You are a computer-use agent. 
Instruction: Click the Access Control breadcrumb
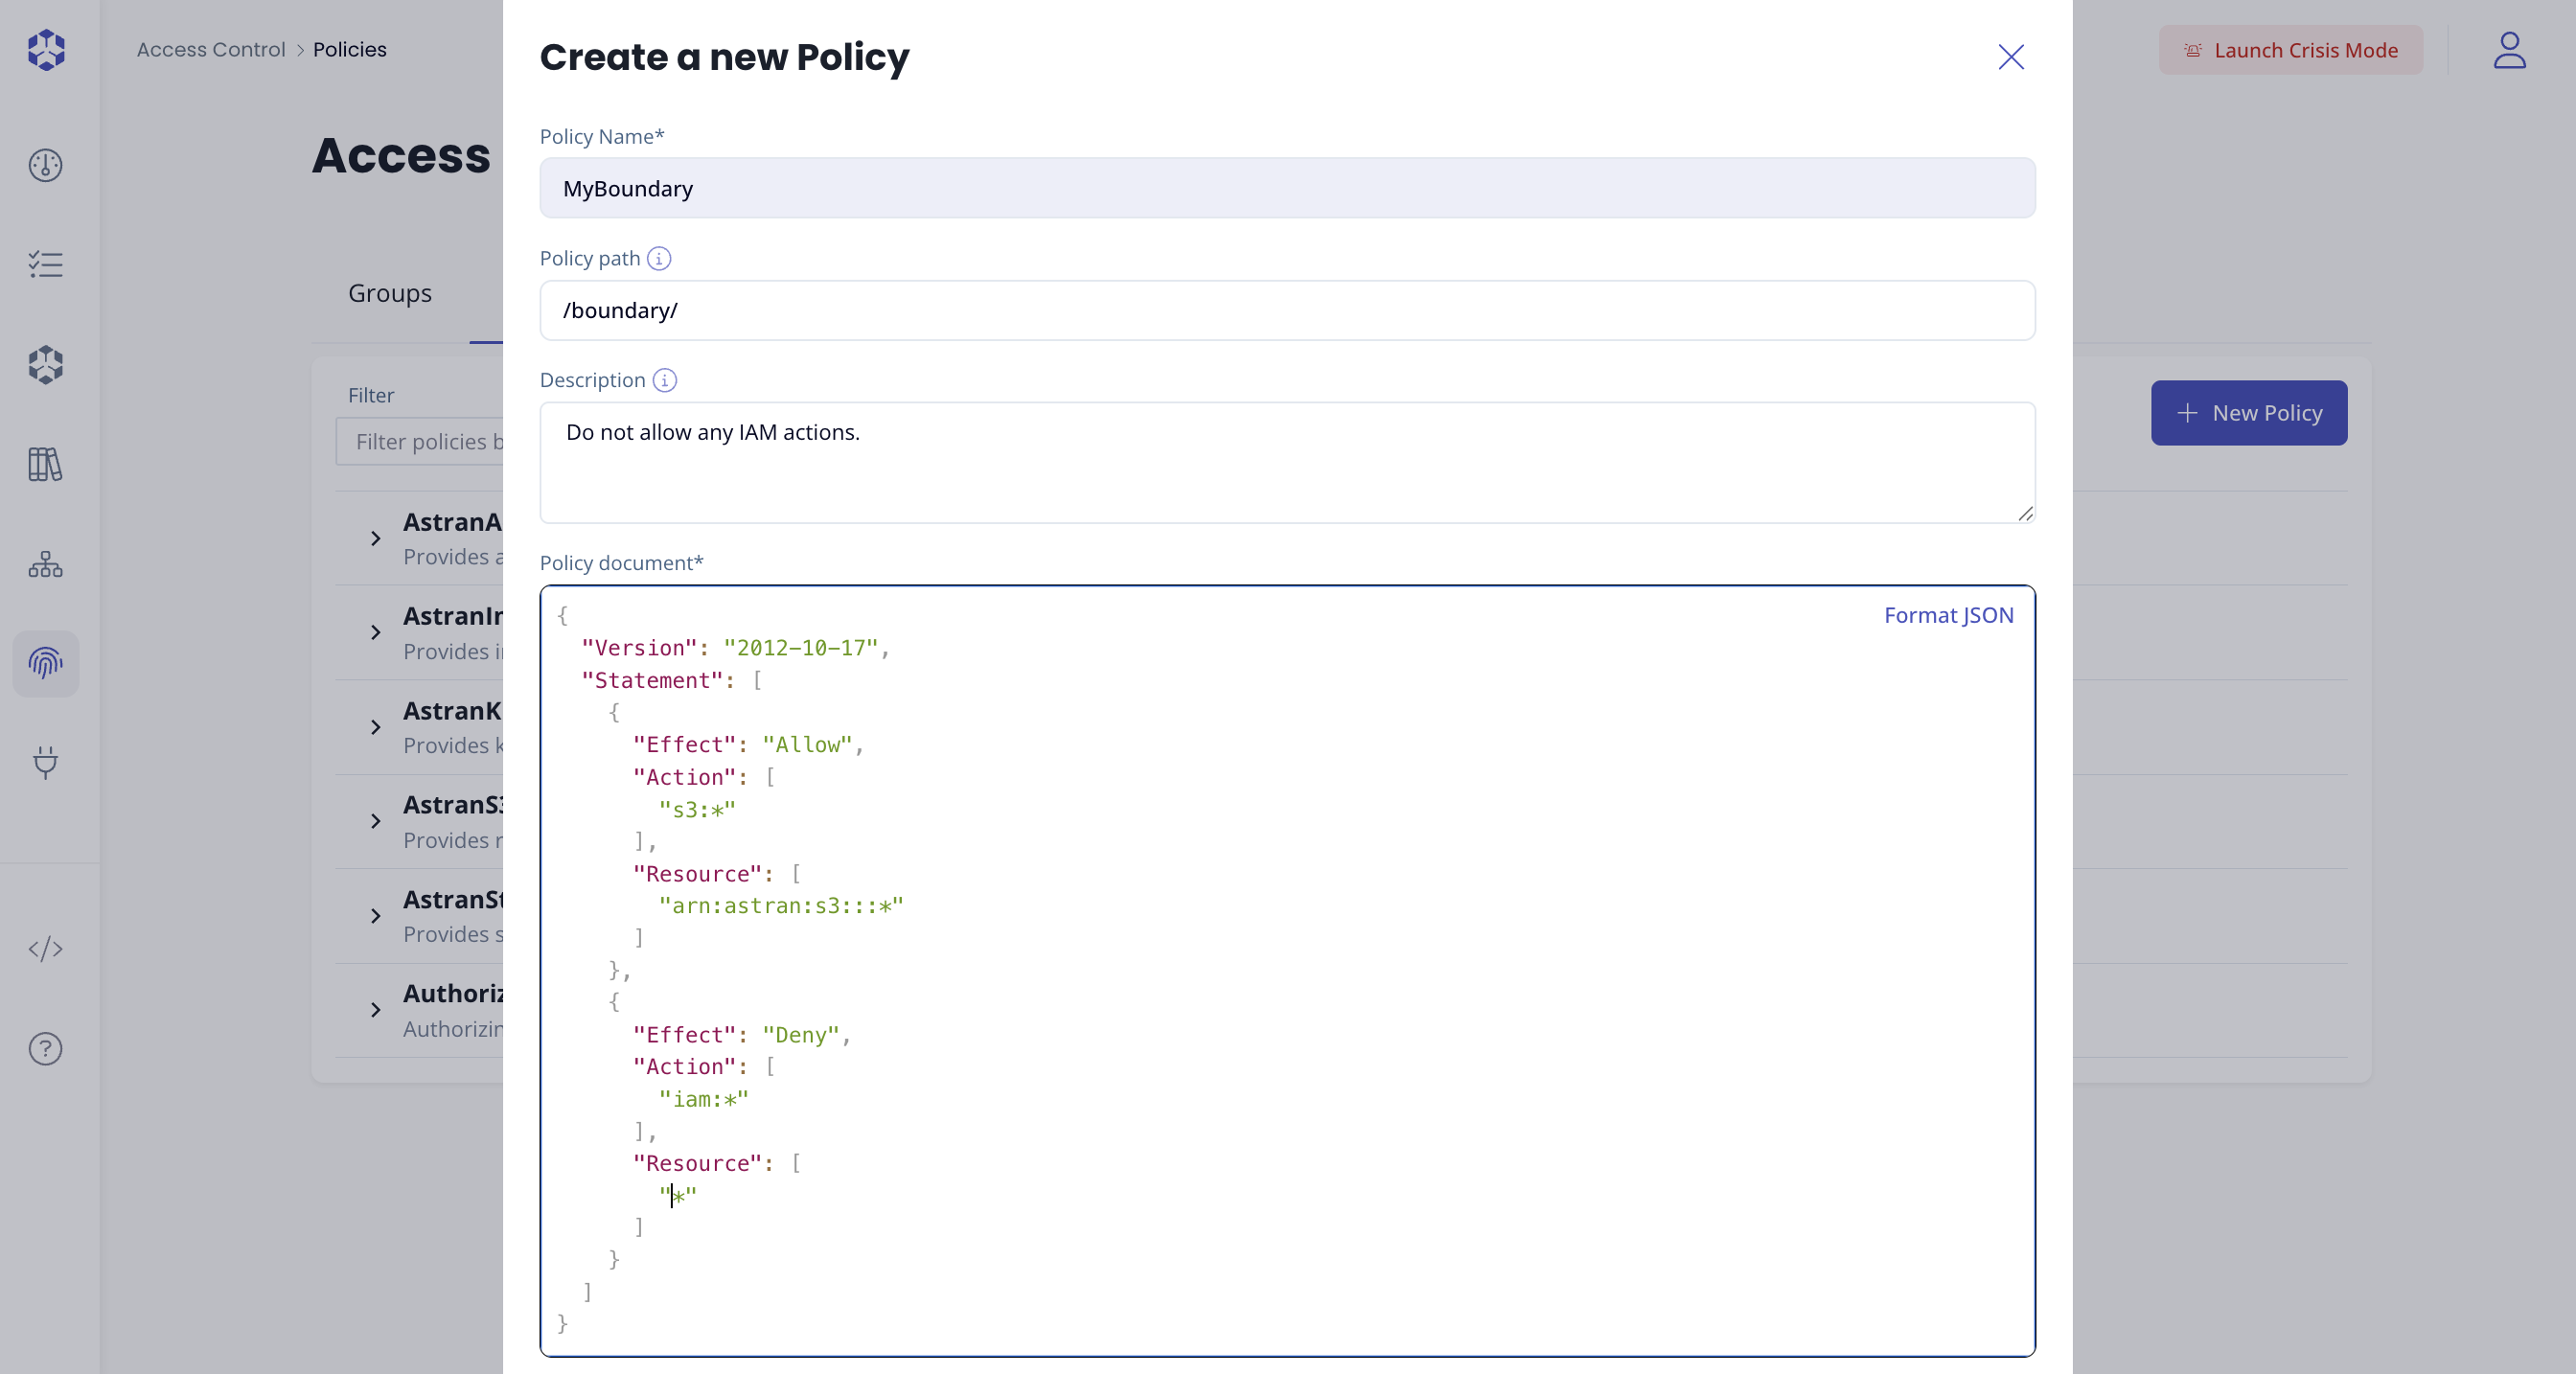point(210,49)
